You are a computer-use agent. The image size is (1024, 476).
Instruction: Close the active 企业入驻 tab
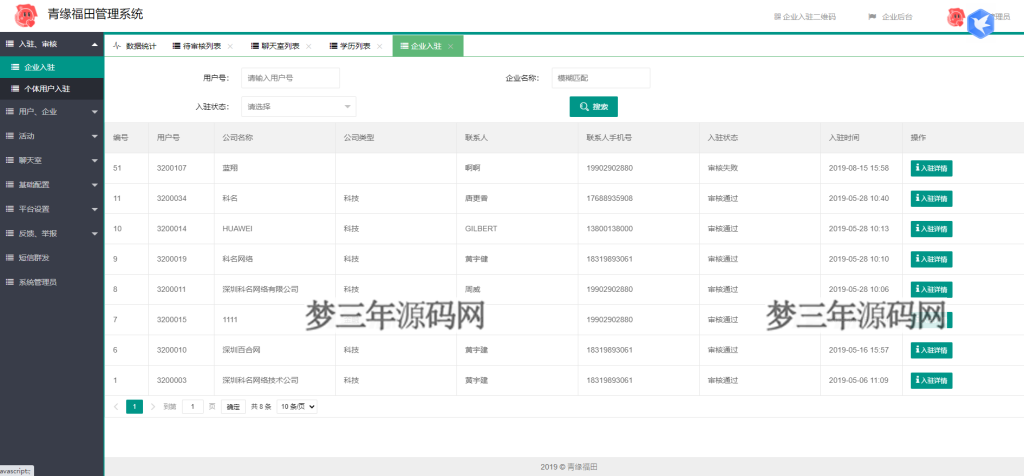[451, 46]
